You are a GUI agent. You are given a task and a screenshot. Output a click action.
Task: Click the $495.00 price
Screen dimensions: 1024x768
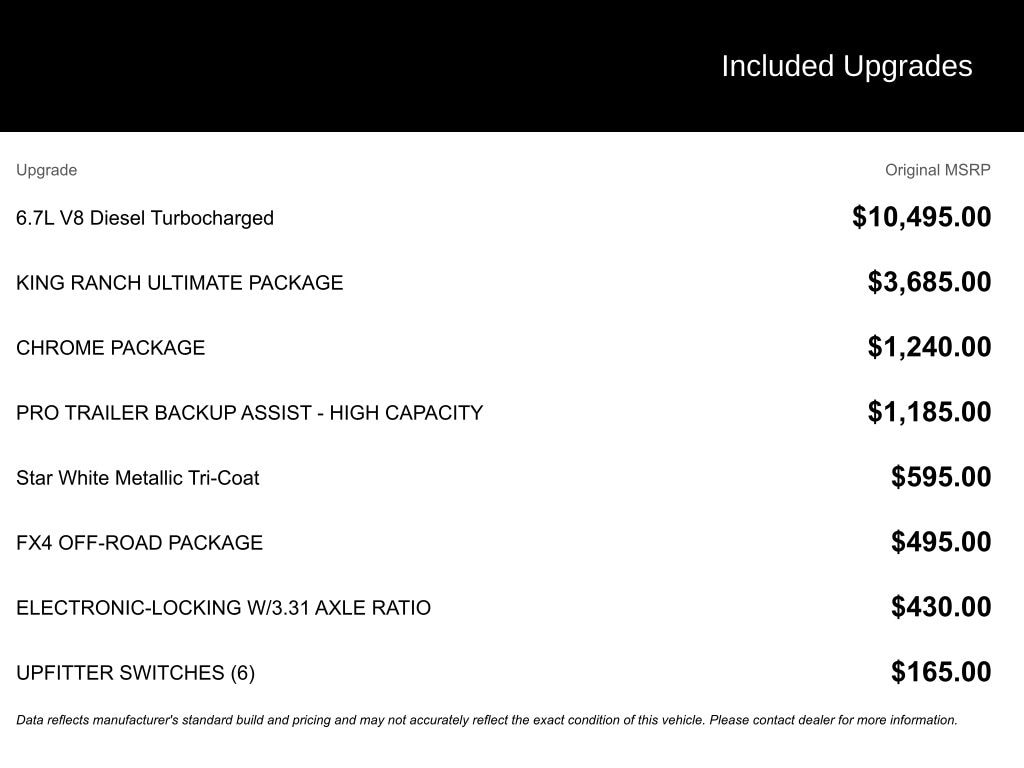[941, 542]
